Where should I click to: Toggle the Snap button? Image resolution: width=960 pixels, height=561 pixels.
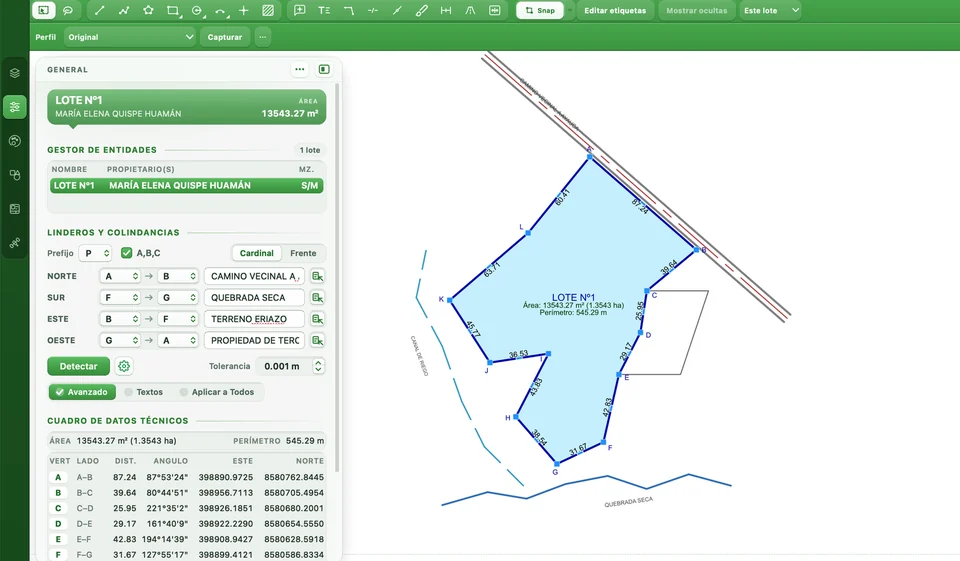[x=540, y=10]
